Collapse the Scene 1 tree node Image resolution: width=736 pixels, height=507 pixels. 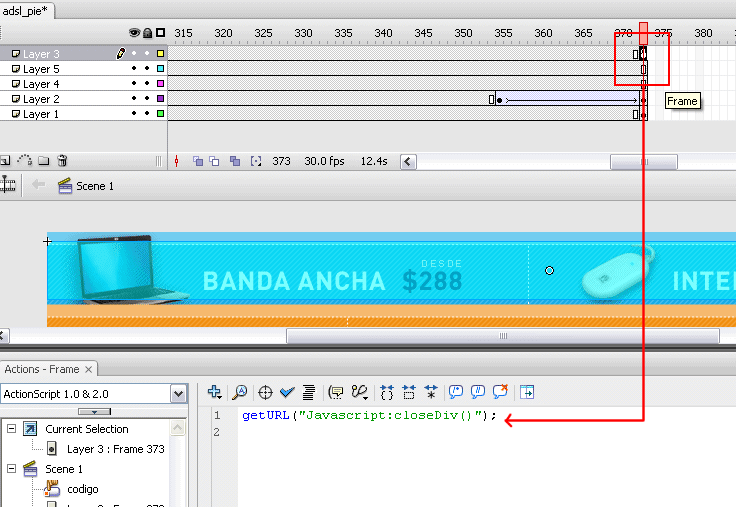coord(11,469)
